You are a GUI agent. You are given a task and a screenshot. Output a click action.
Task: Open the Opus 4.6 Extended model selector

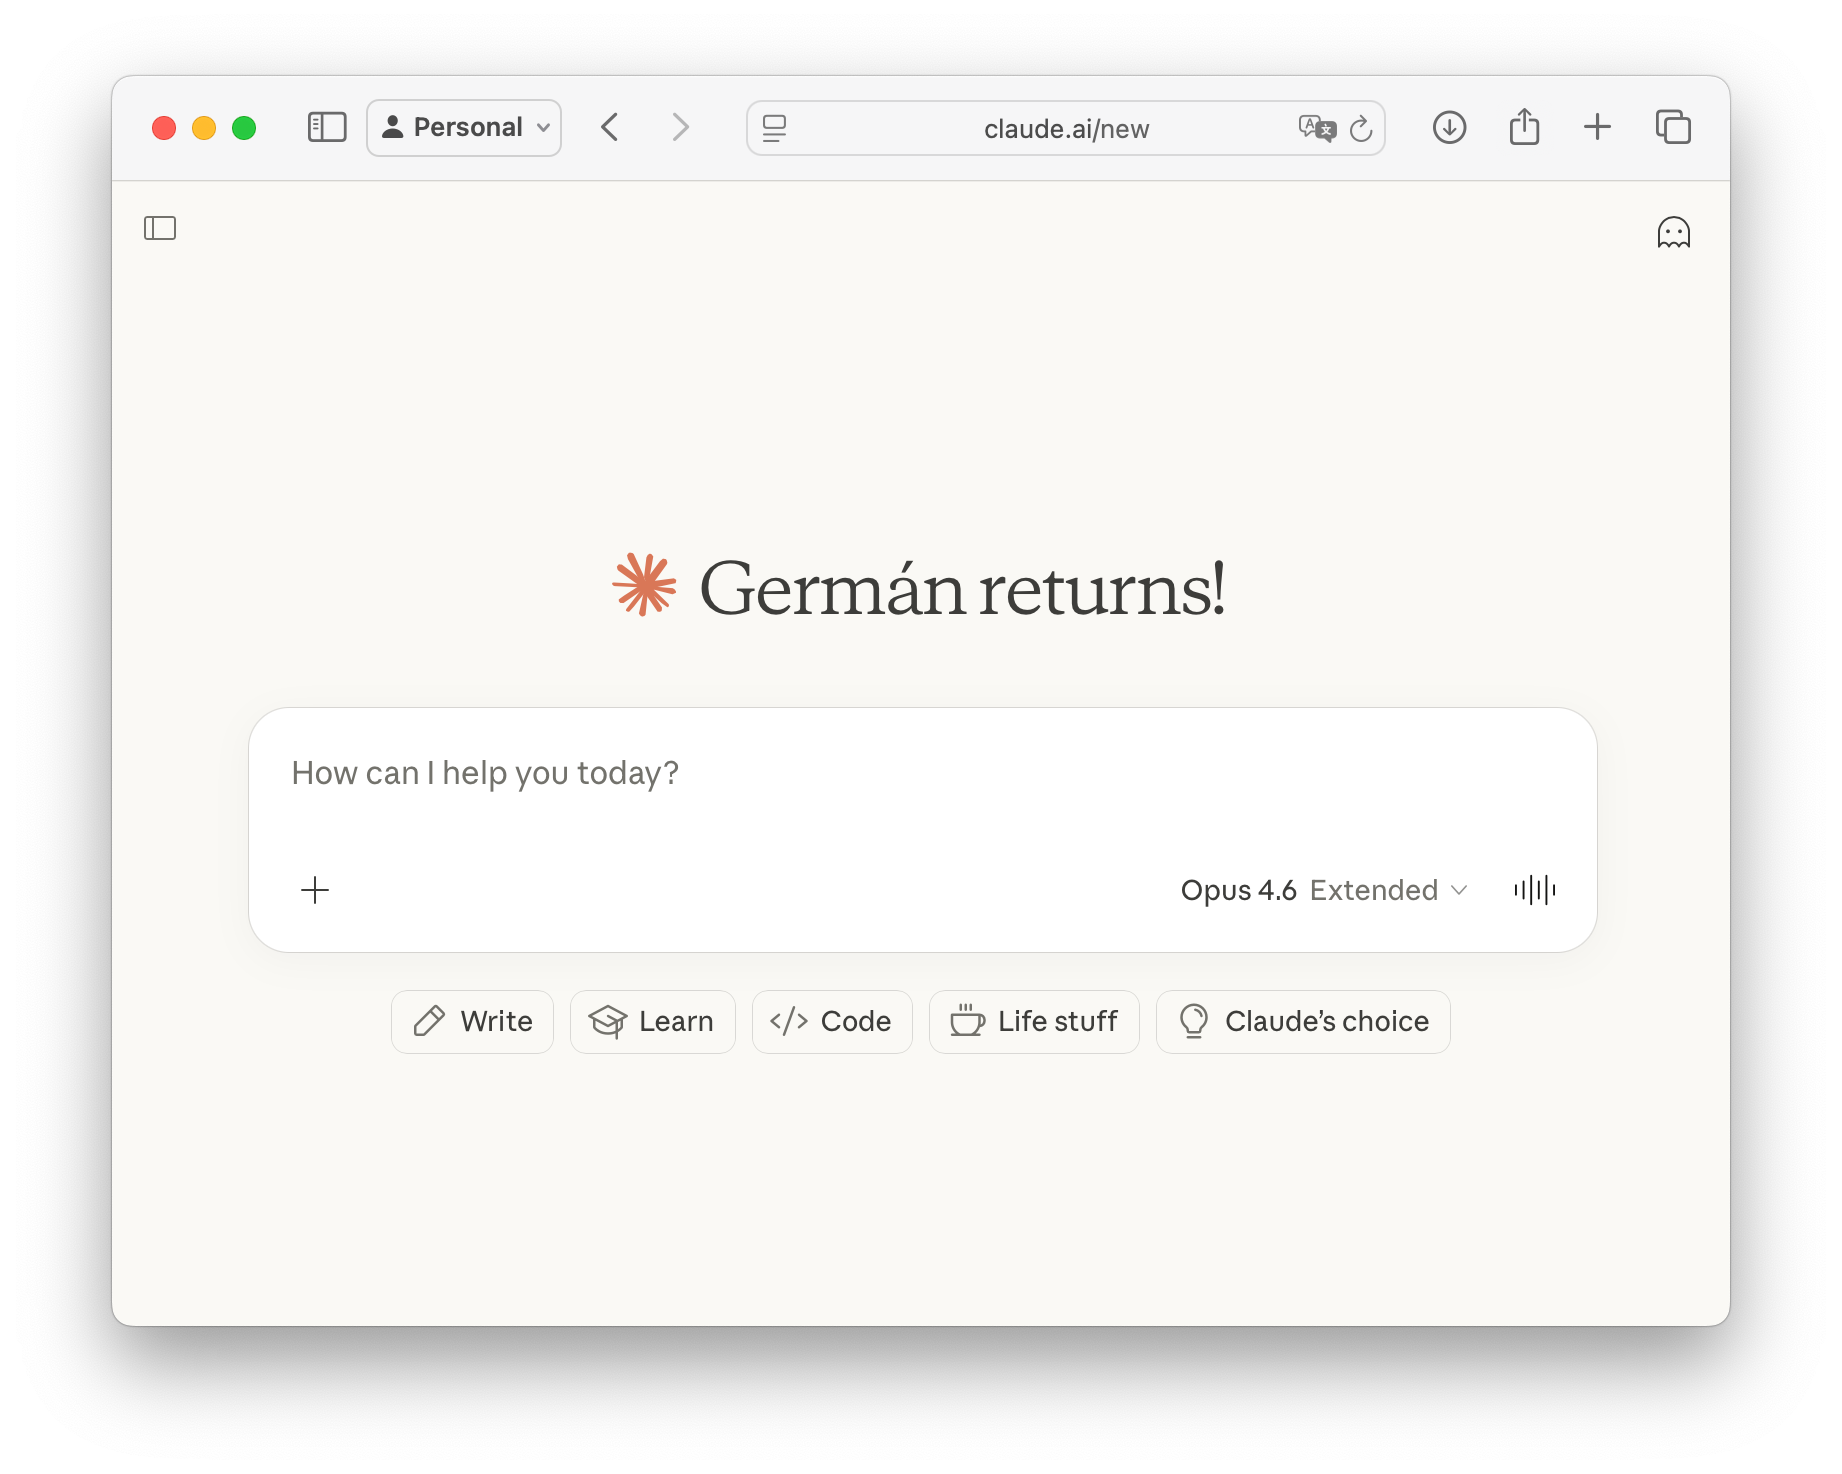[x=1324, y=890]
